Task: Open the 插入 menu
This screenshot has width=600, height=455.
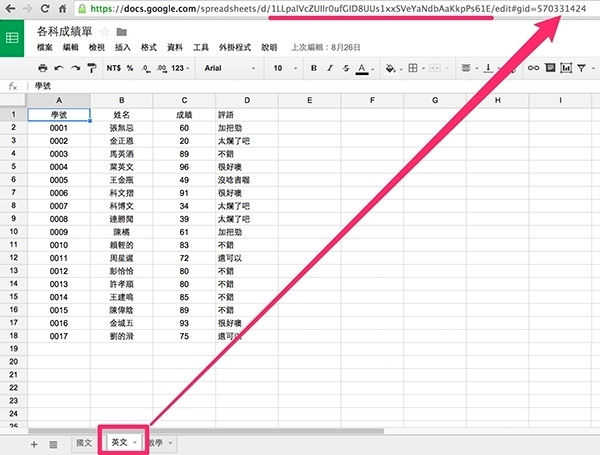Action: [x=122, y=47]
